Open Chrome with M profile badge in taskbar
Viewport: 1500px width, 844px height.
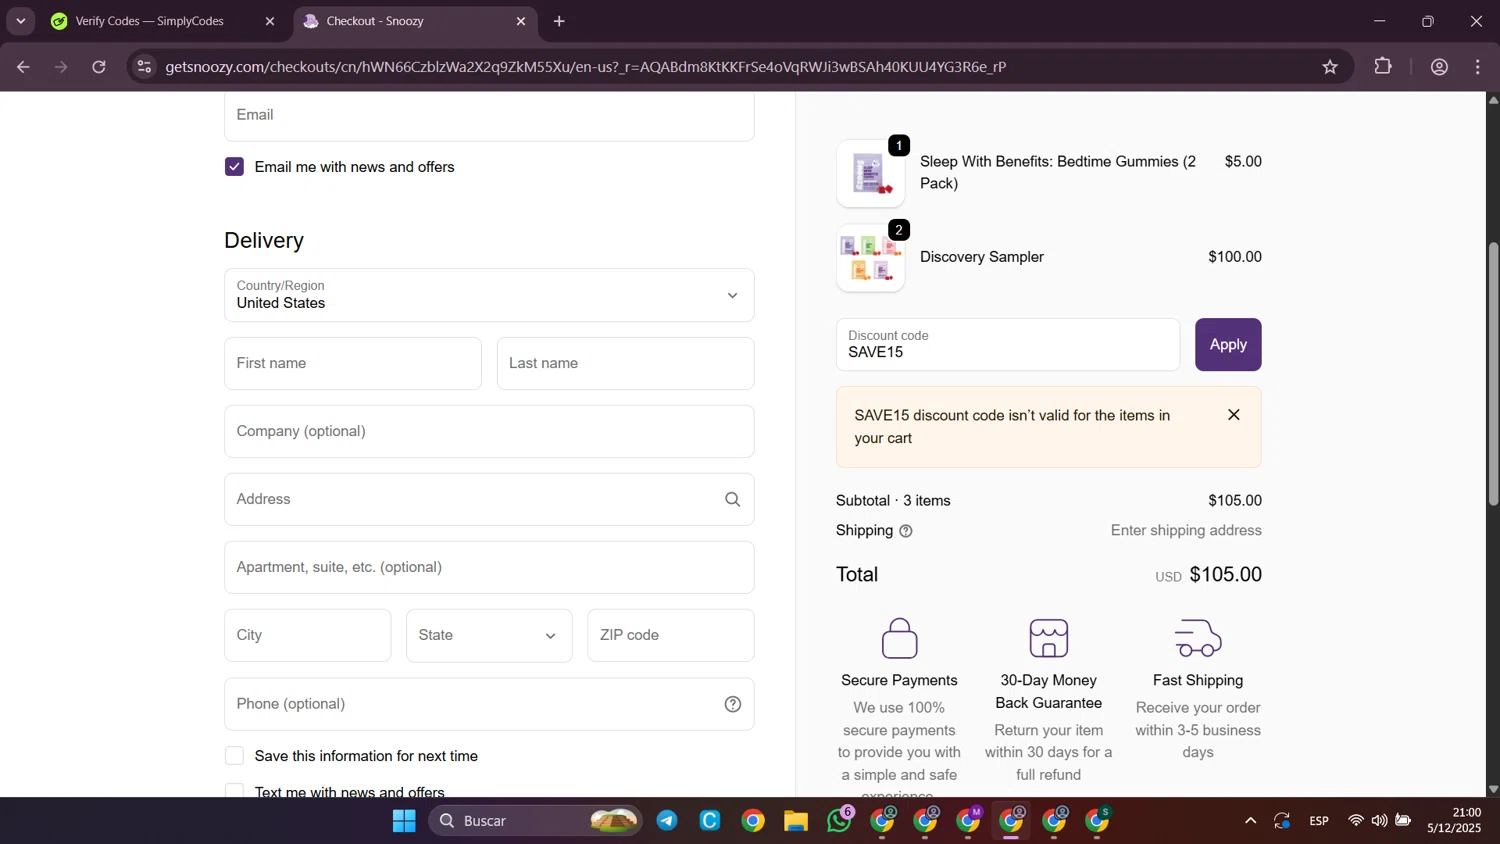(969, 820)
